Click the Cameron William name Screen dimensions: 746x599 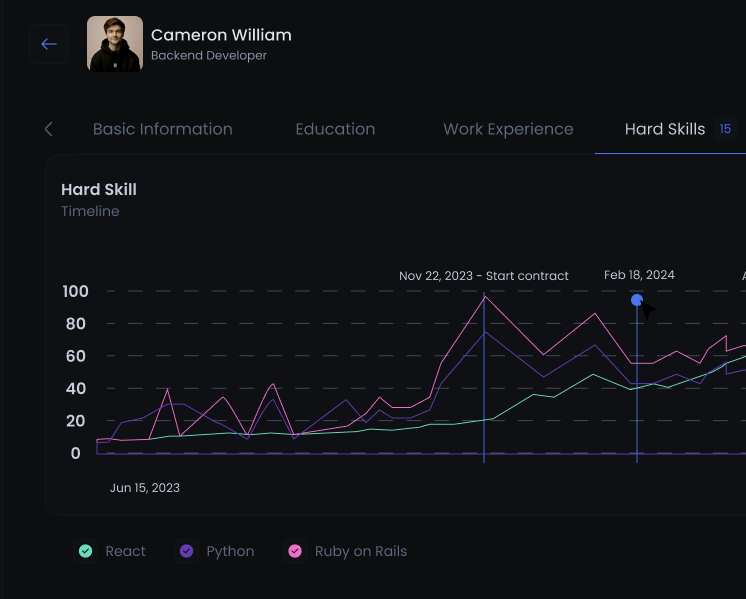[x=221, y=35]
